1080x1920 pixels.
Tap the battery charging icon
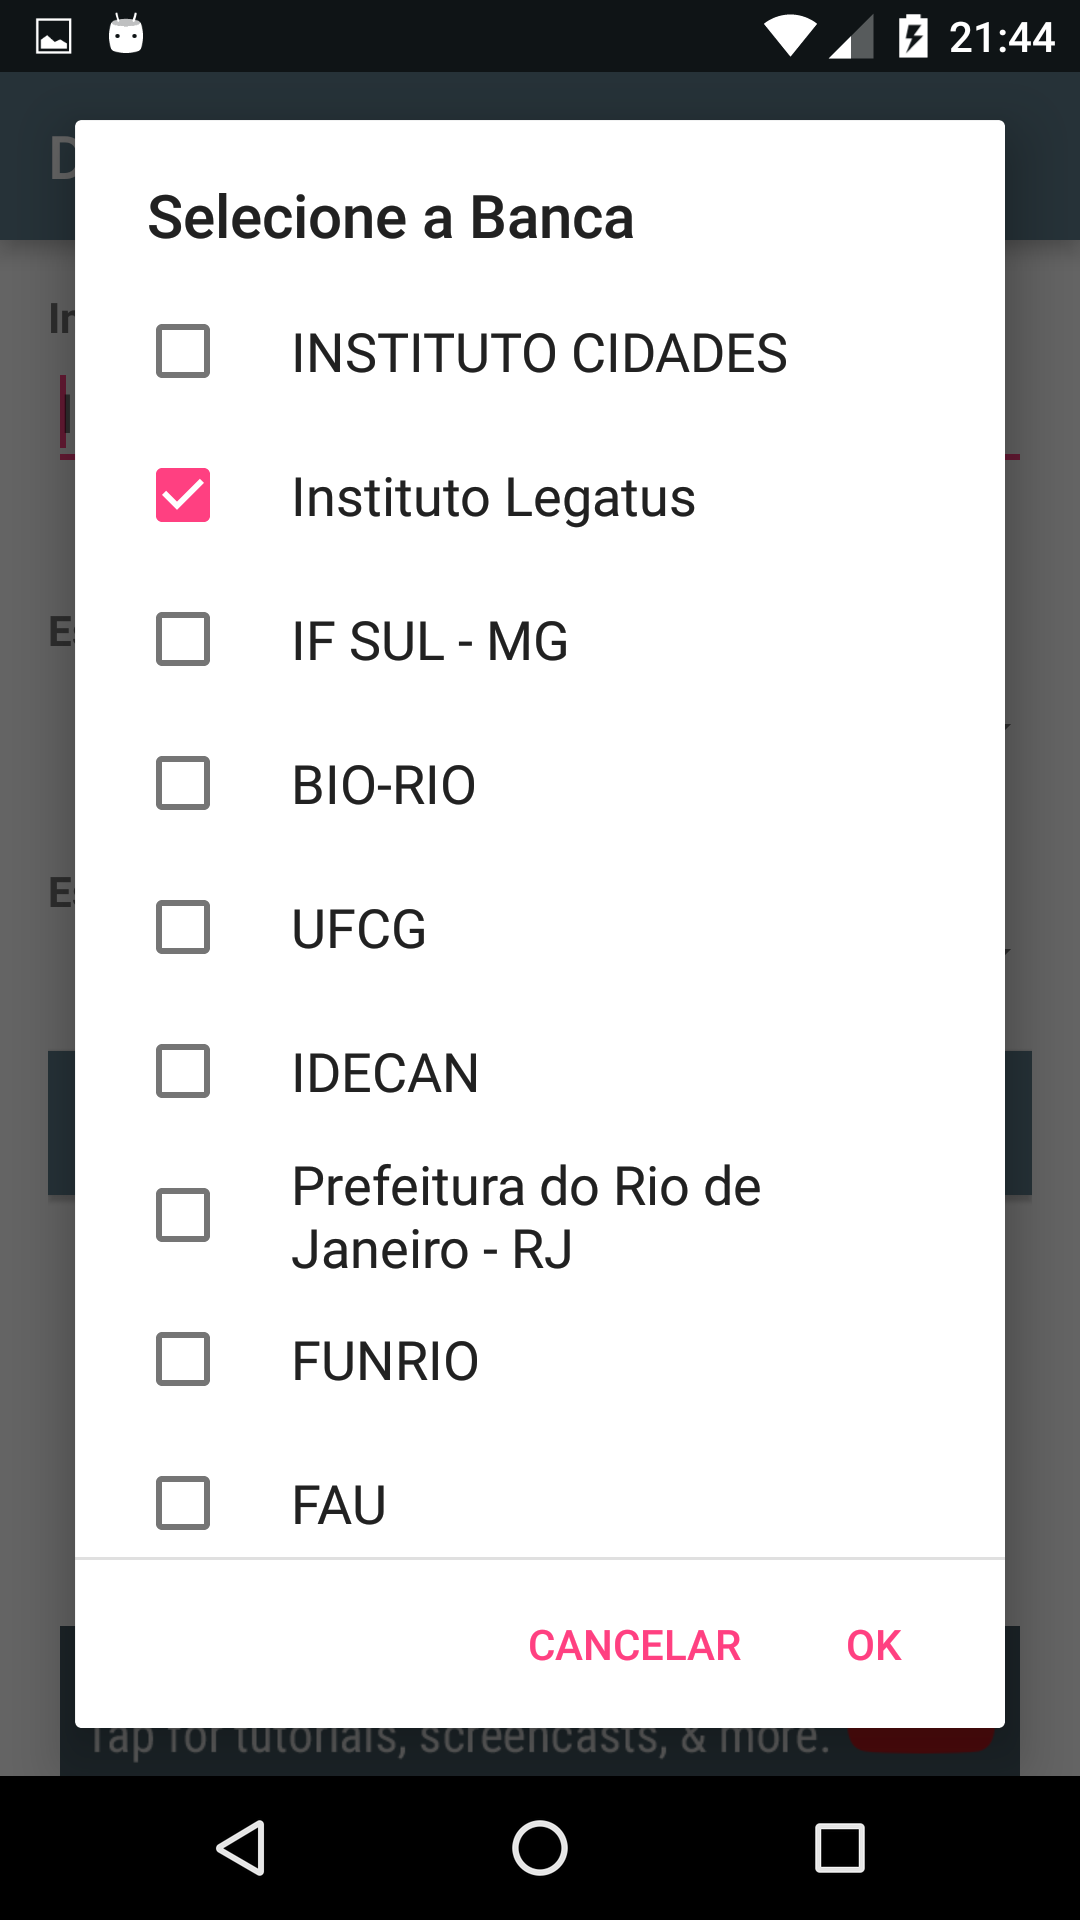(x=913, y=37)
